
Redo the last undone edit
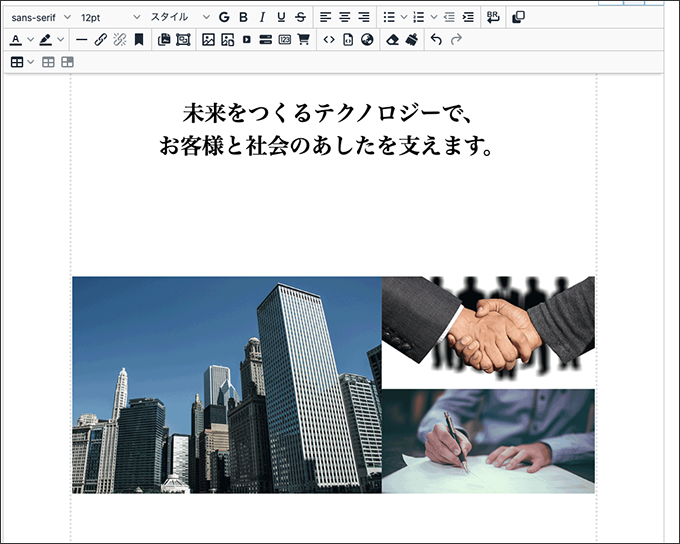[456, 40]
